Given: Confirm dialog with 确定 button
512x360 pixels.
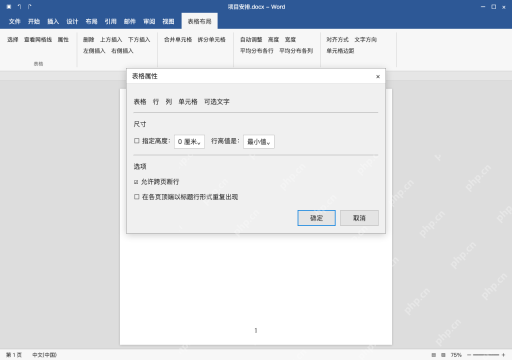Looking at the screenshot, I should coord(316,218).
